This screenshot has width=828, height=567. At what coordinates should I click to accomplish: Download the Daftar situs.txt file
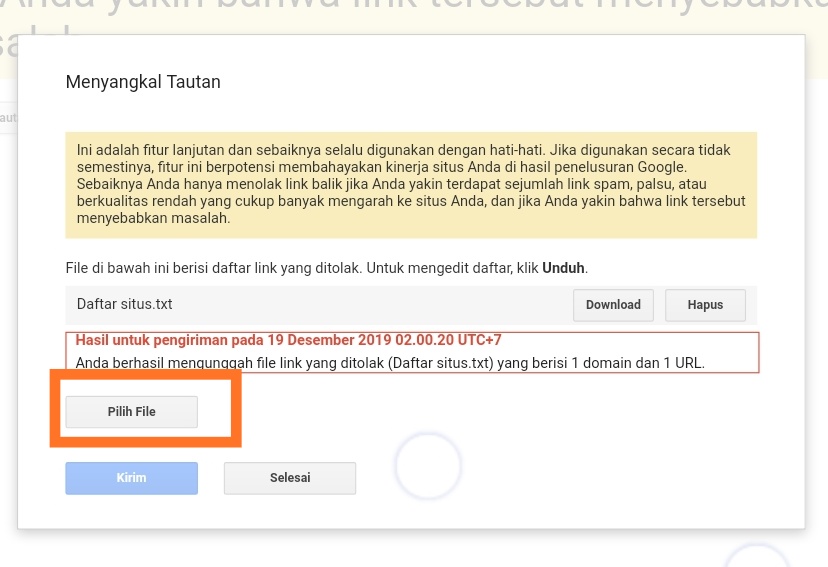point(613,305)
